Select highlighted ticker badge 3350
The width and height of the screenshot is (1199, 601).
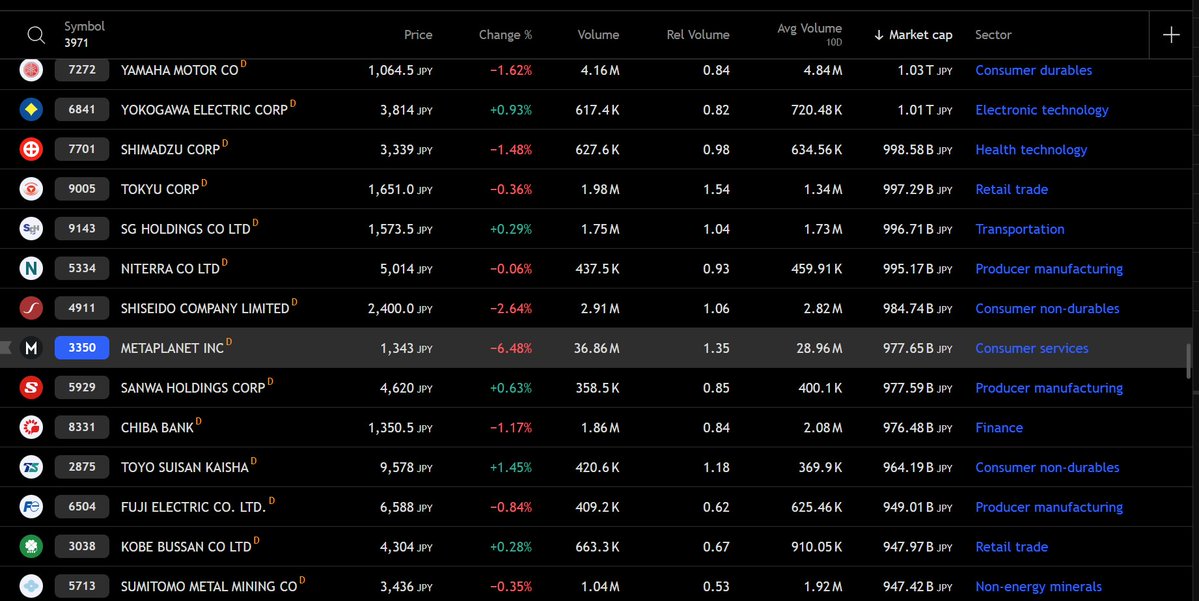pyautogui.click(x=82, y=348)
